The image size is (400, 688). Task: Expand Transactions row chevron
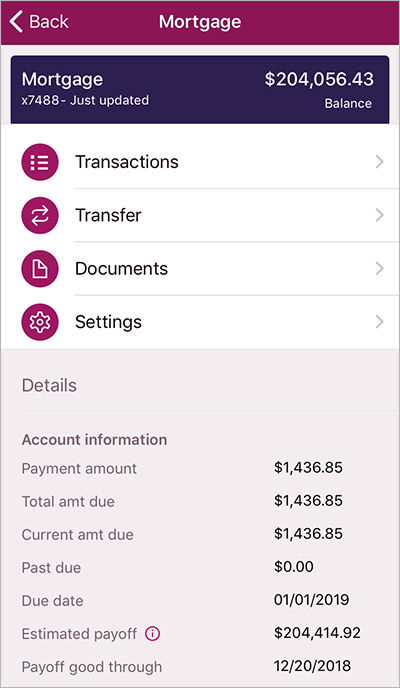coord(379,162)
